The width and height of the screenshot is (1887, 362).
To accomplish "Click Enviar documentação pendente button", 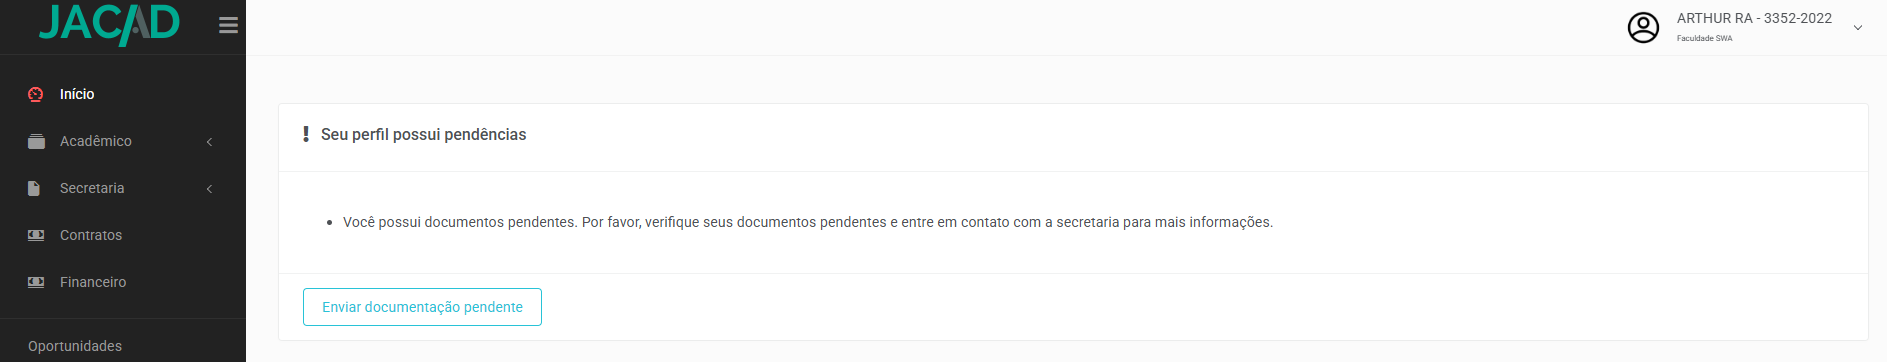I will point(422,307).
